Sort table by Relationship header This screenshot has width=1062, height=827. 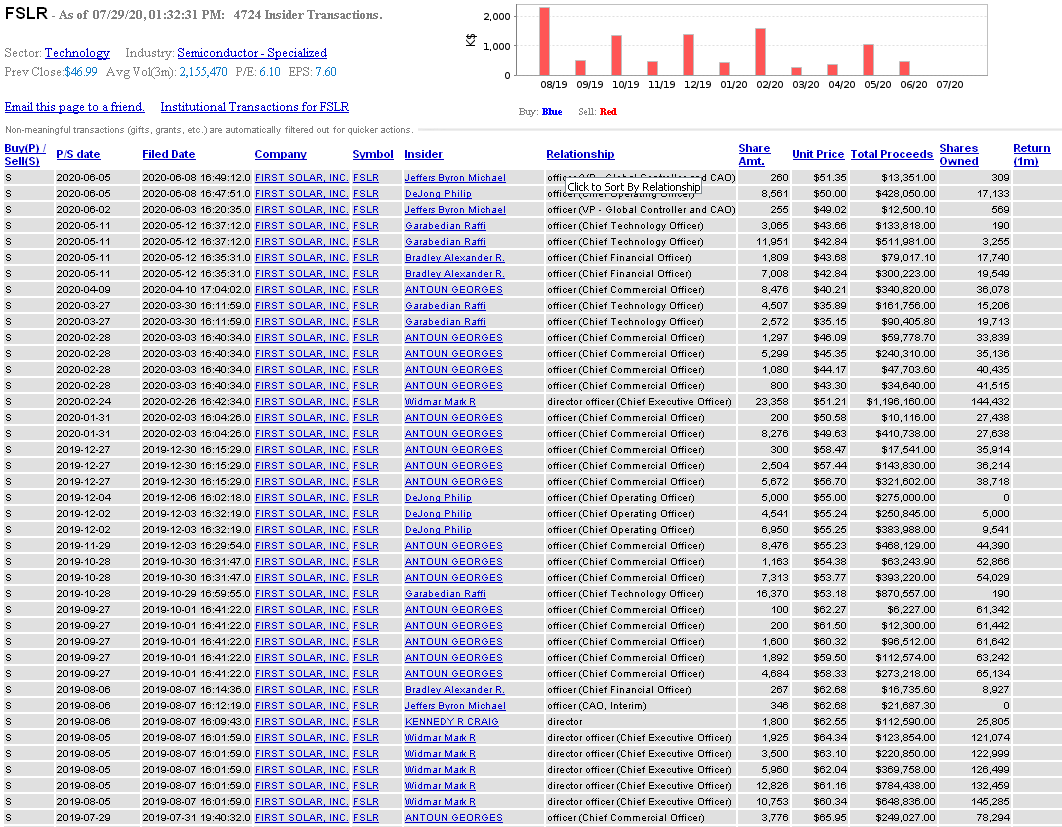[580, 154]
